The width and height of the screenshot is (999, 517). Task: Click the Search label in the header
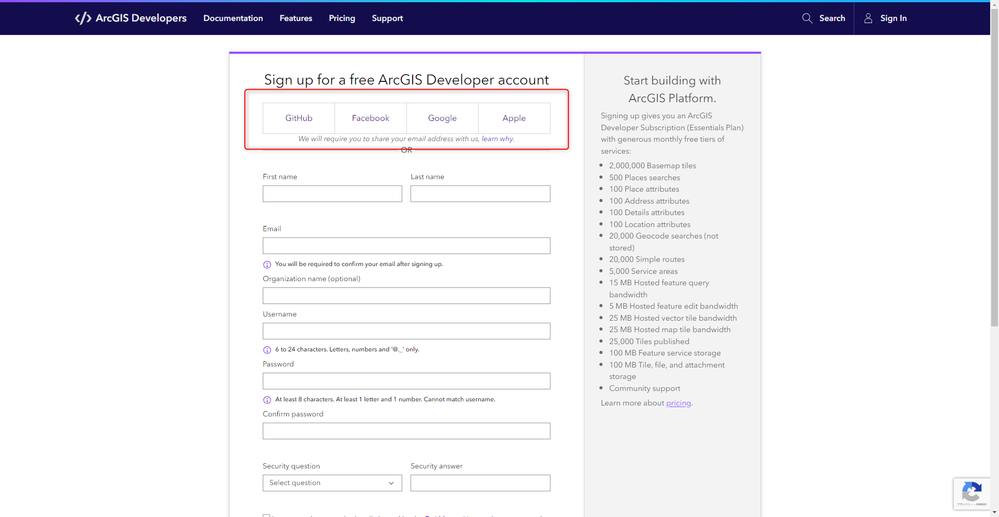(x=832, y=18)
